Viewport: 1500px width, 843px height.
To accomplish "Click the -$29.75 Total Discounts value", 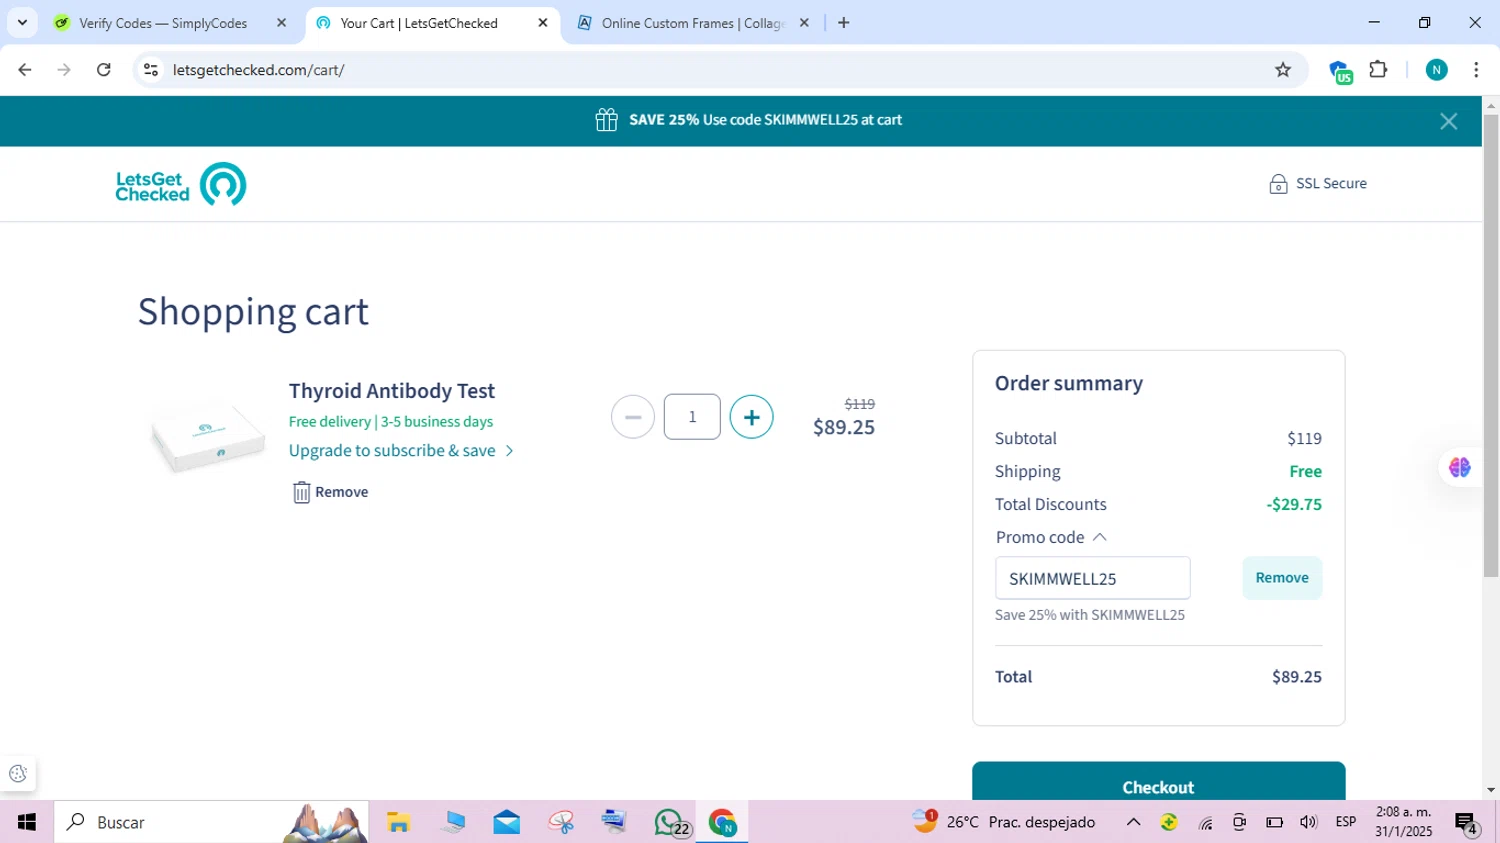I will pos(1294,504).
